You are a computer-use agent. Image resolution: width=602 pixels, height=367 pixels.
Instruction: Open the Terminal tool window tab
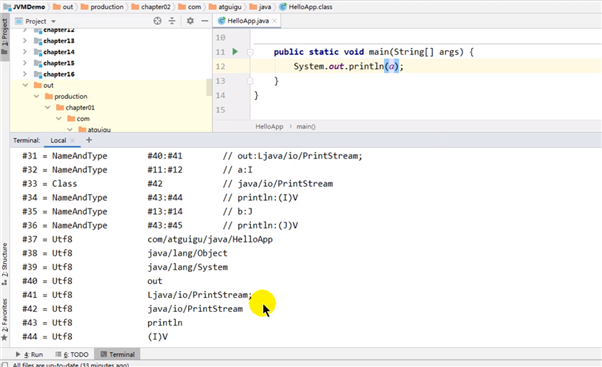117,354
